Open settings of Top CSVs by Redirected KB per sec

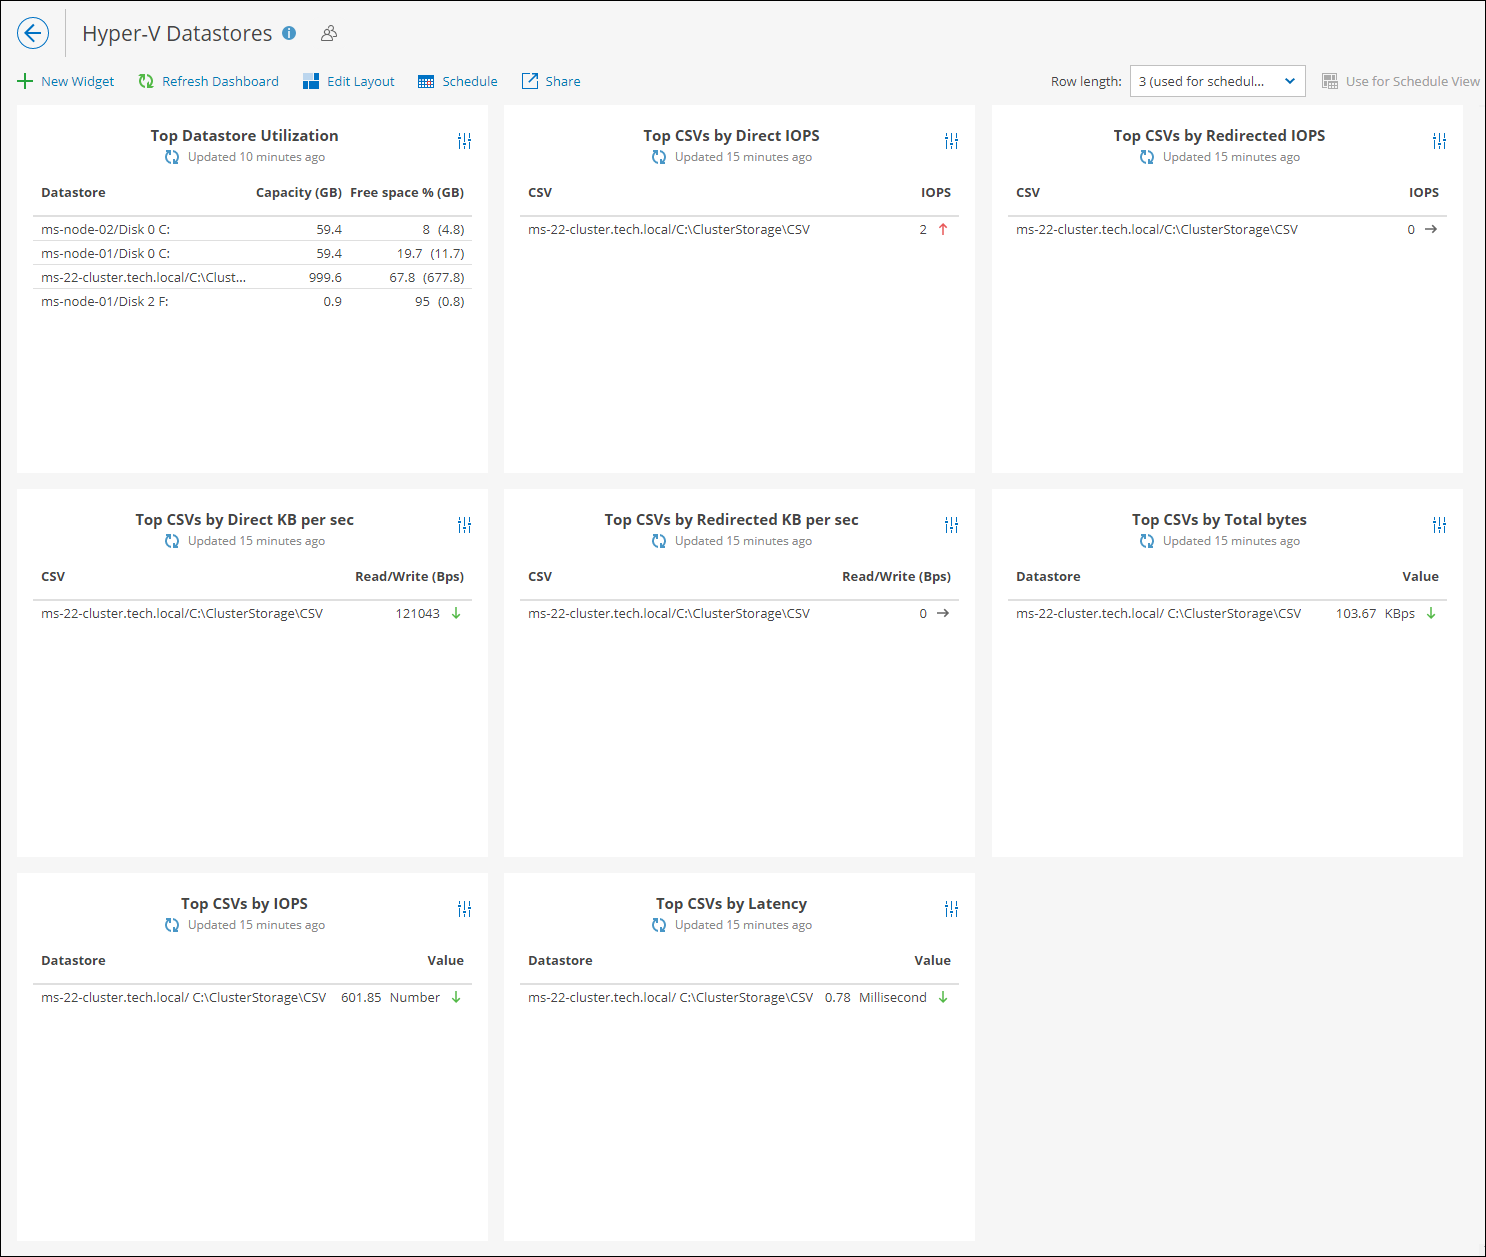tap(951, 525)
